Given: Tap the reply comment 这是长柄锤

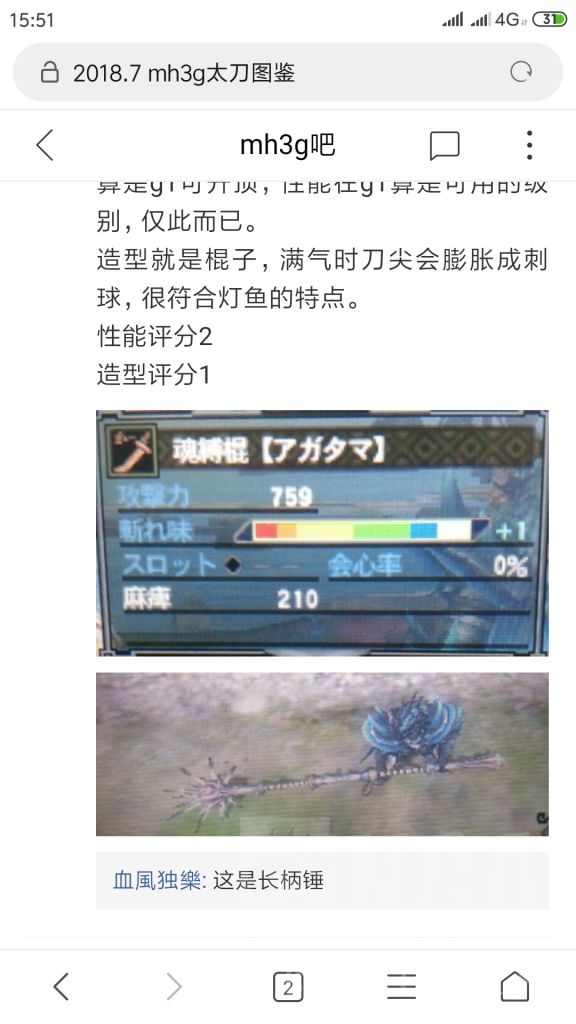Looking at the screenshot, I should (268, 880).
